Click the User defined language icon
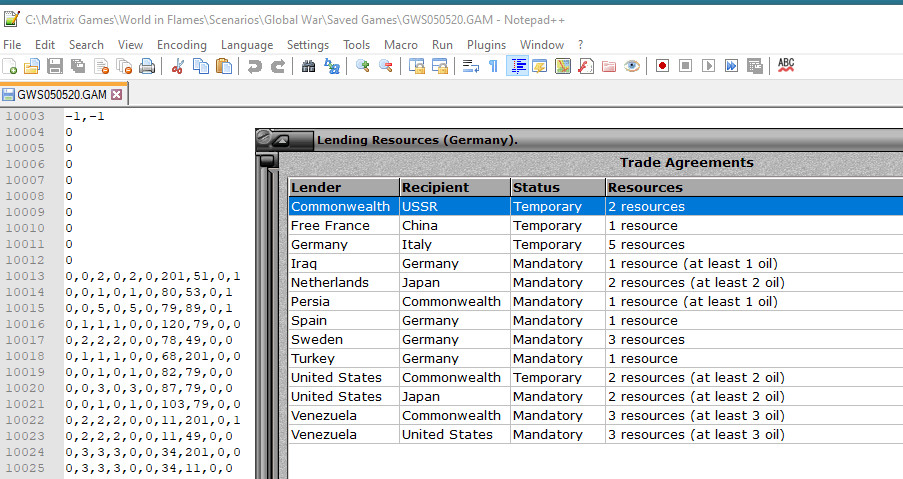903x479 pixels. [x=540, y=66]
